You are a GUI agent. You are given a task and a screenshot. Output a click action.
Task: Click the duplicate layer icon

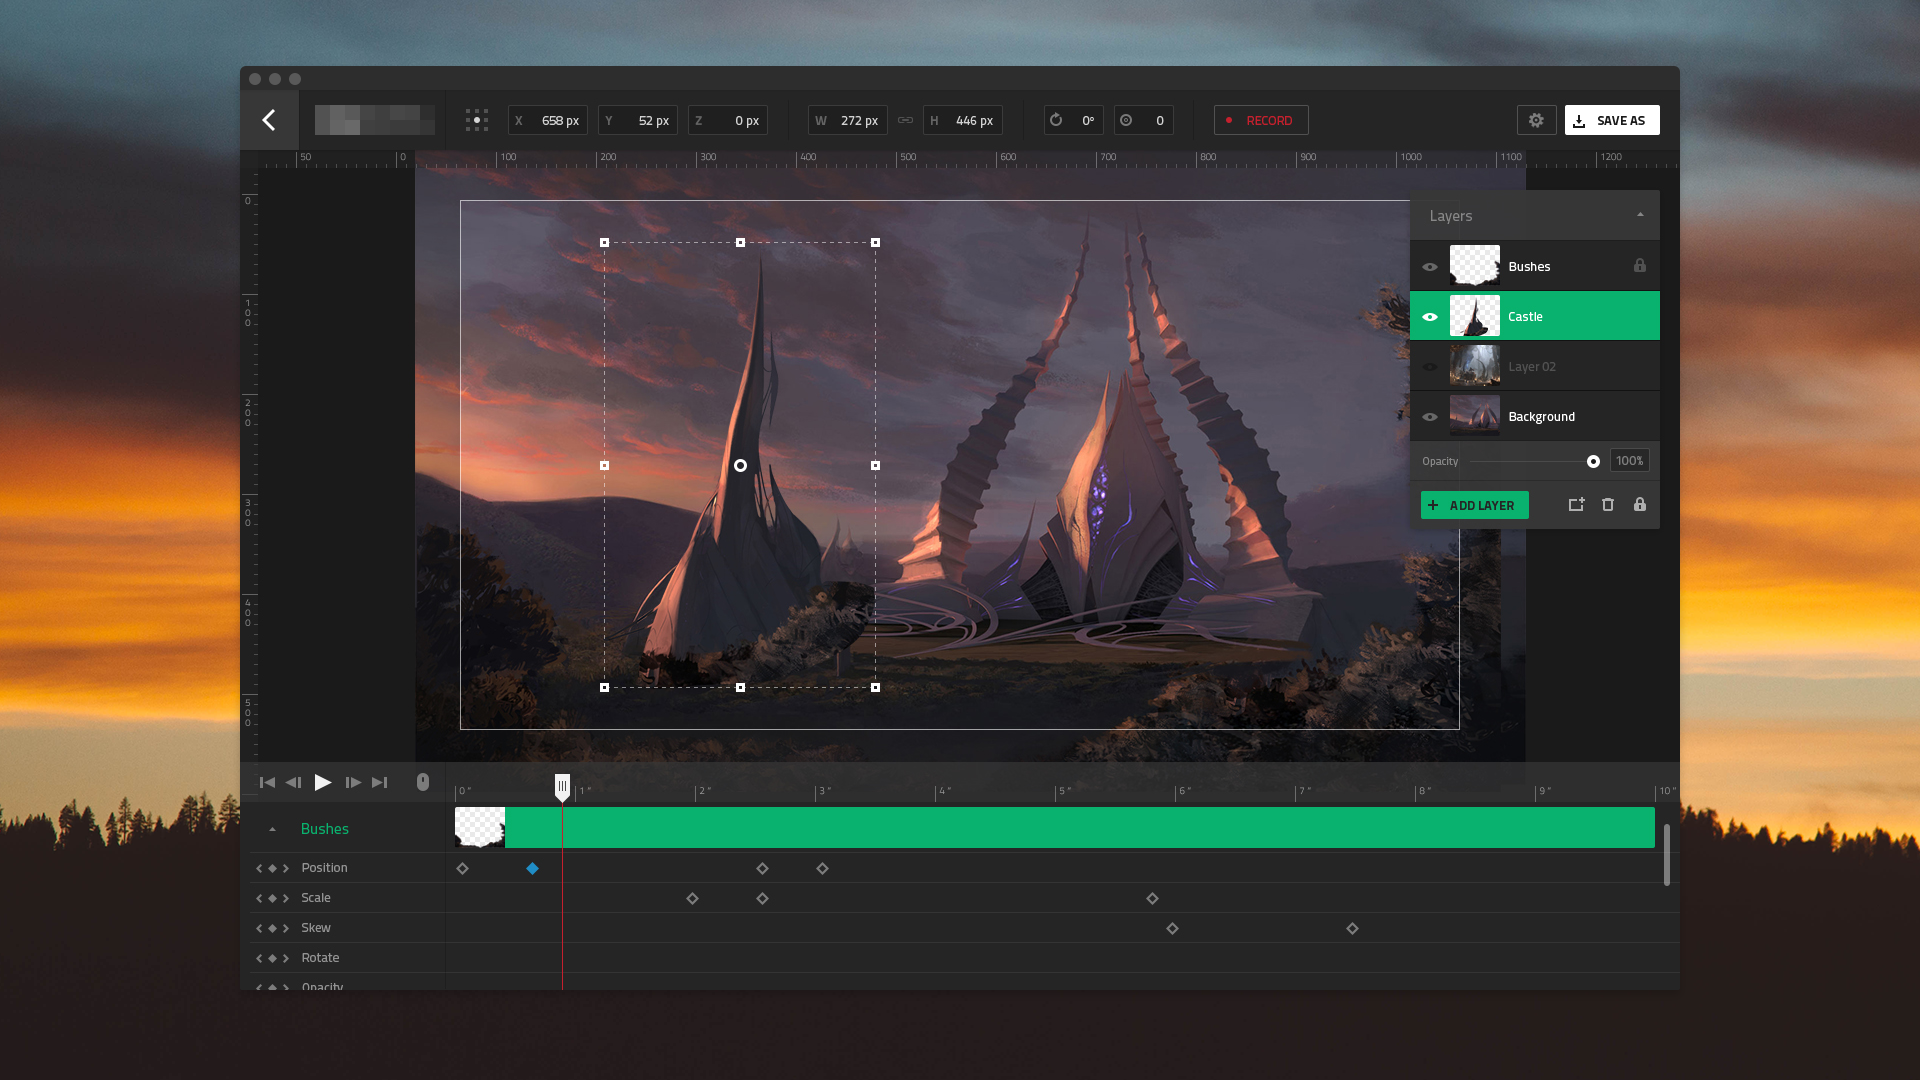1577,505
